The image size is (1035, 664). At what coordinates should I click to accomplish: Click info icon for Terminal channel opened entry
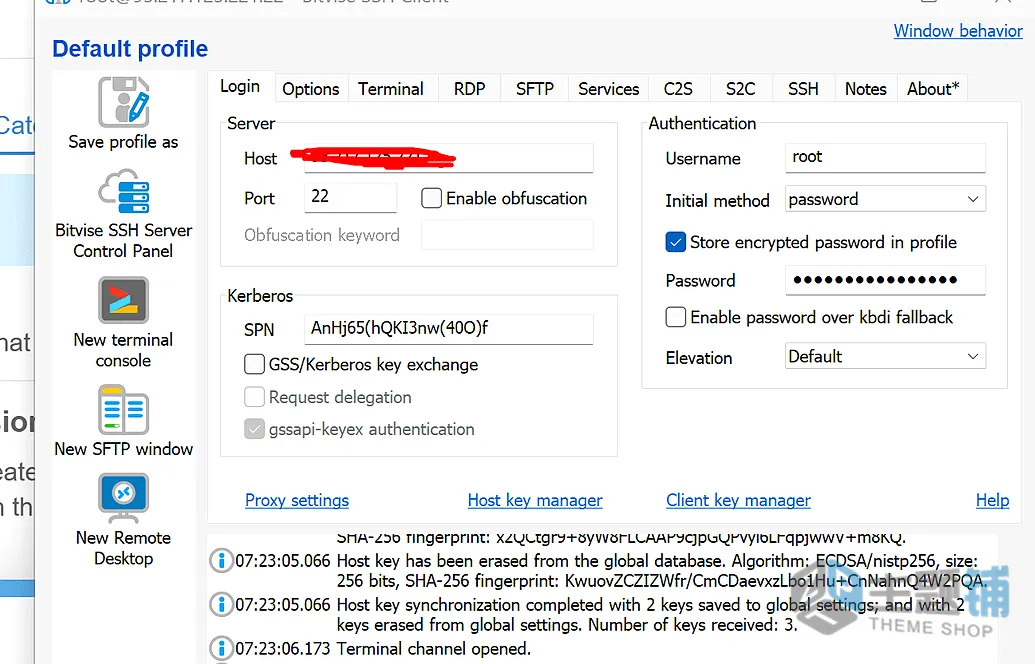(x=221, y=648)
